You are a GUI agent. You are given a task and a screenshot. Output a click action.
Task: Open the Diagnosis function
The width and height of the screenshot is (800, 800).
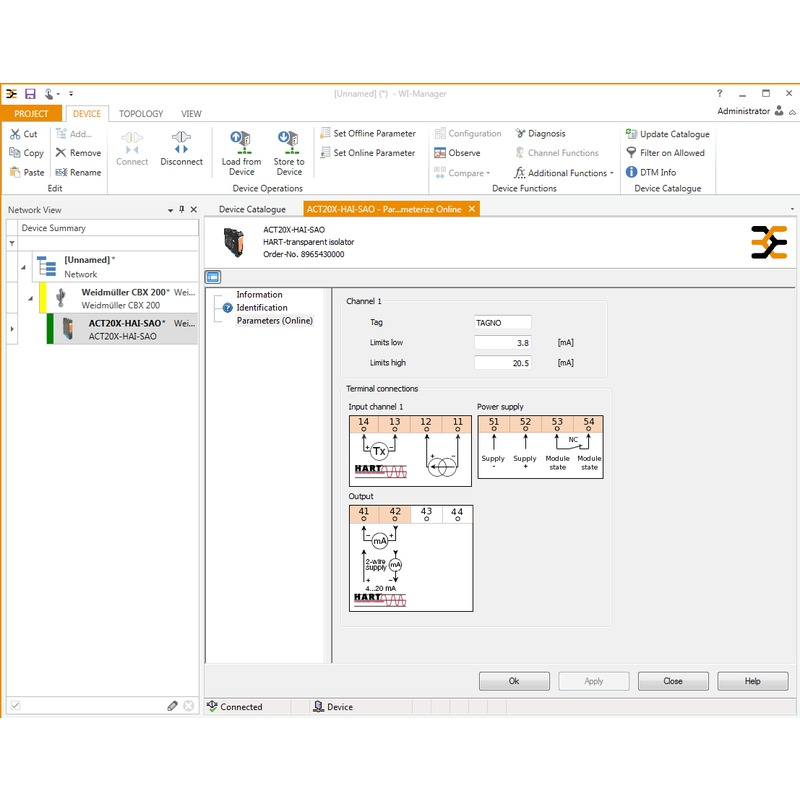(540, 134)
